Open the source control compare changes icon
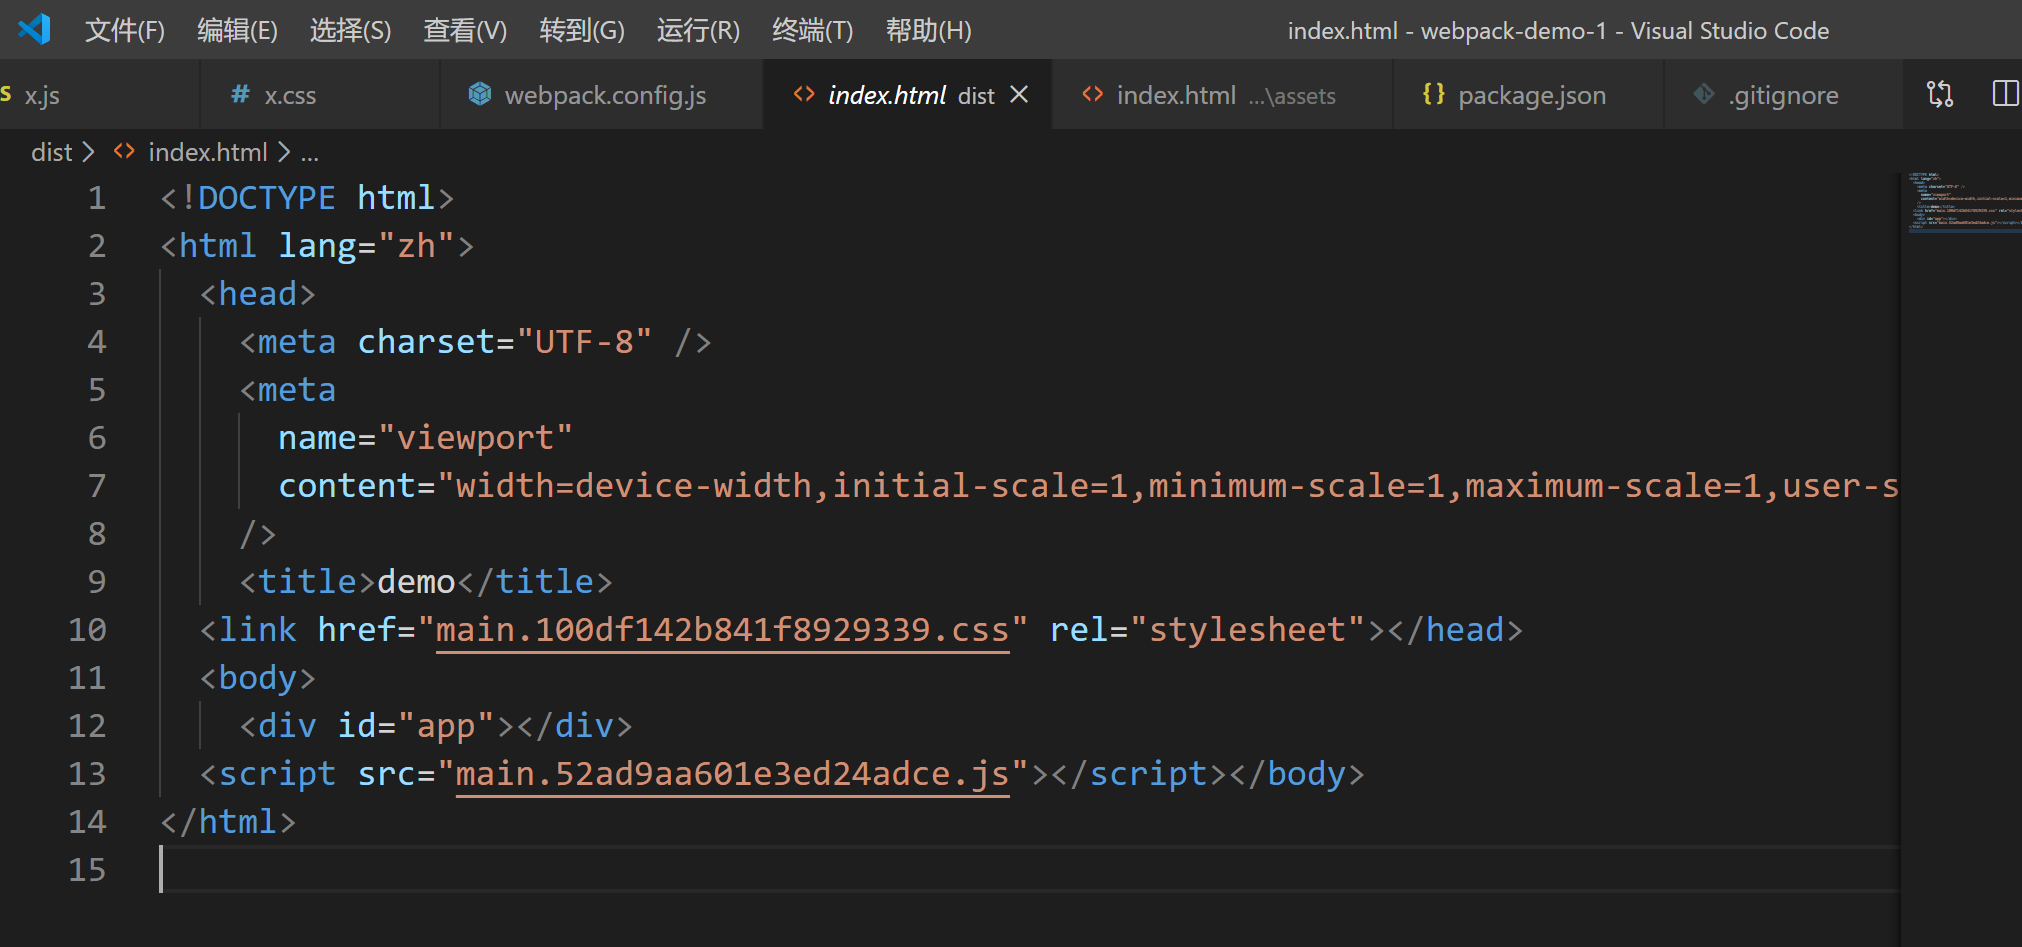Screen dimensions: 2022x947 click(x=1939, y=94)
